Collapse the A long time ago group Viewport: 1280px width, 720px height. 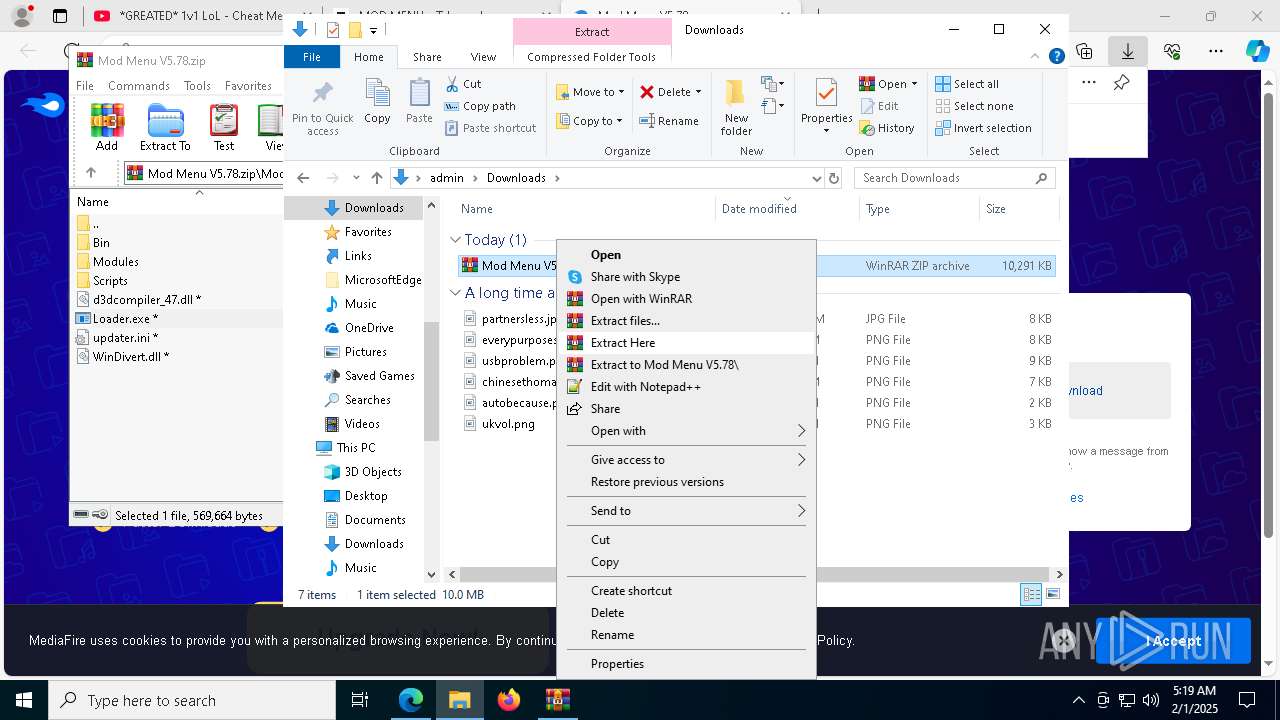(456, 293)
